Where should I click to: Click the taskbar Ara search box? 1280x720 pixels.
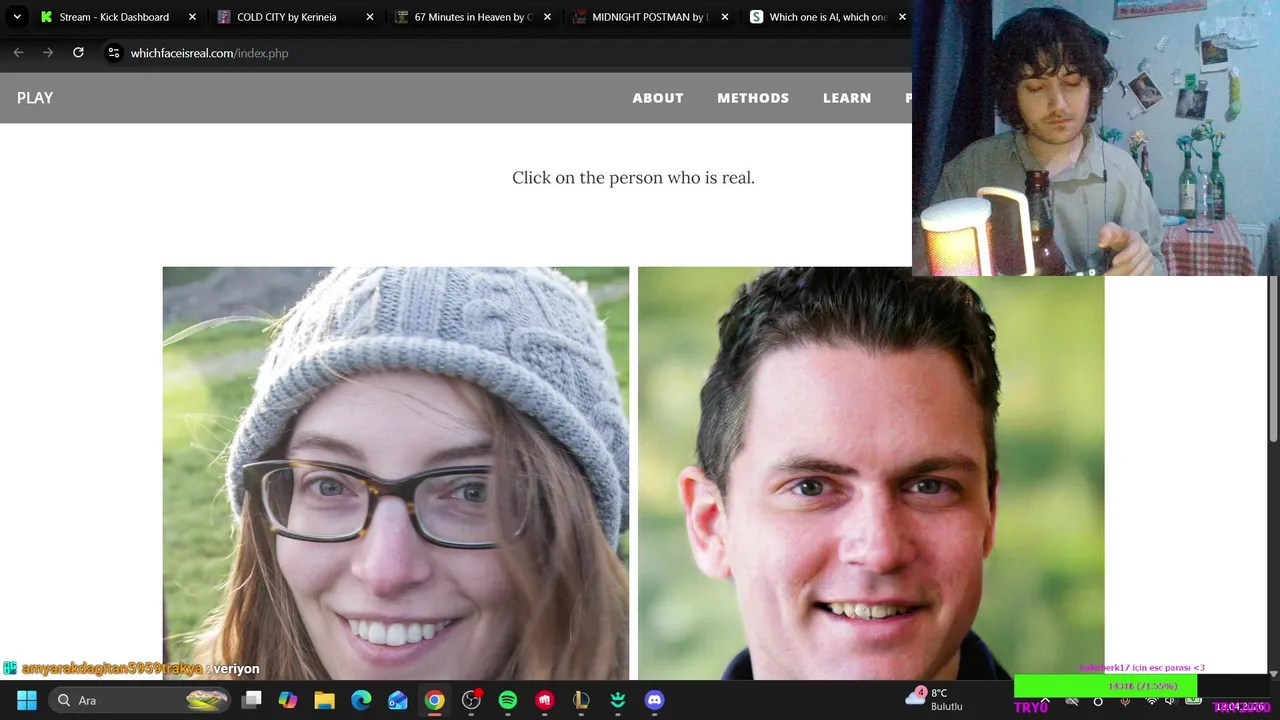pyautogui.click(x=140, y=700)
